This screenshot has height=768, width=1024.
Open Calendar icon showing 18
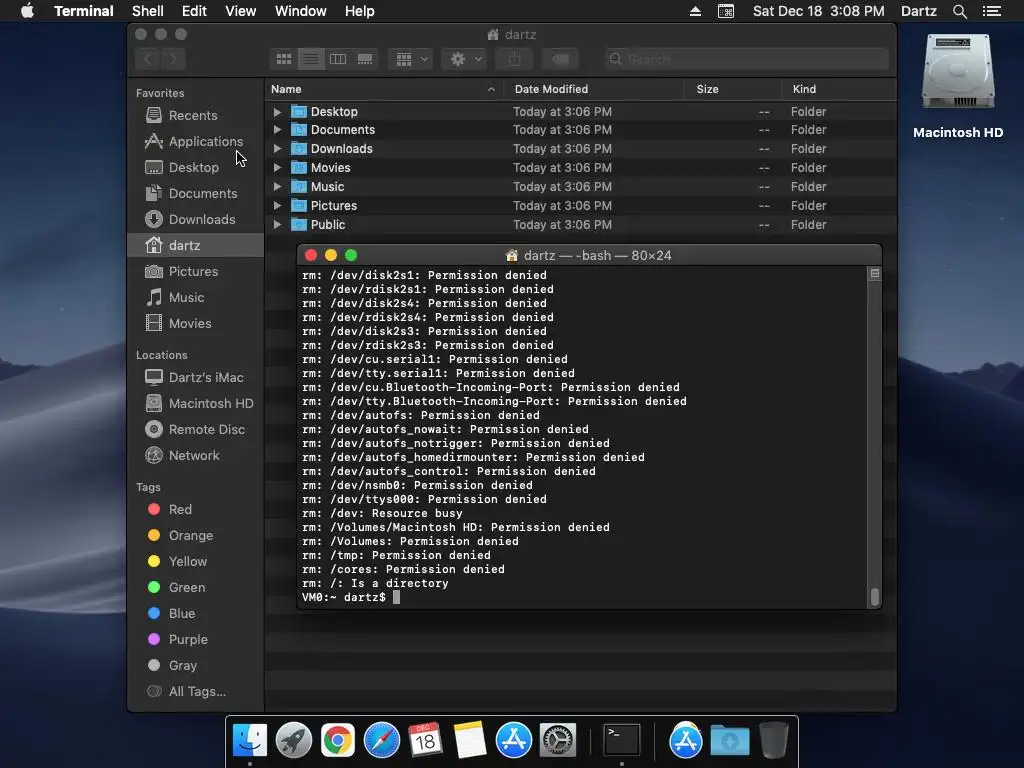tap(425, 741)
